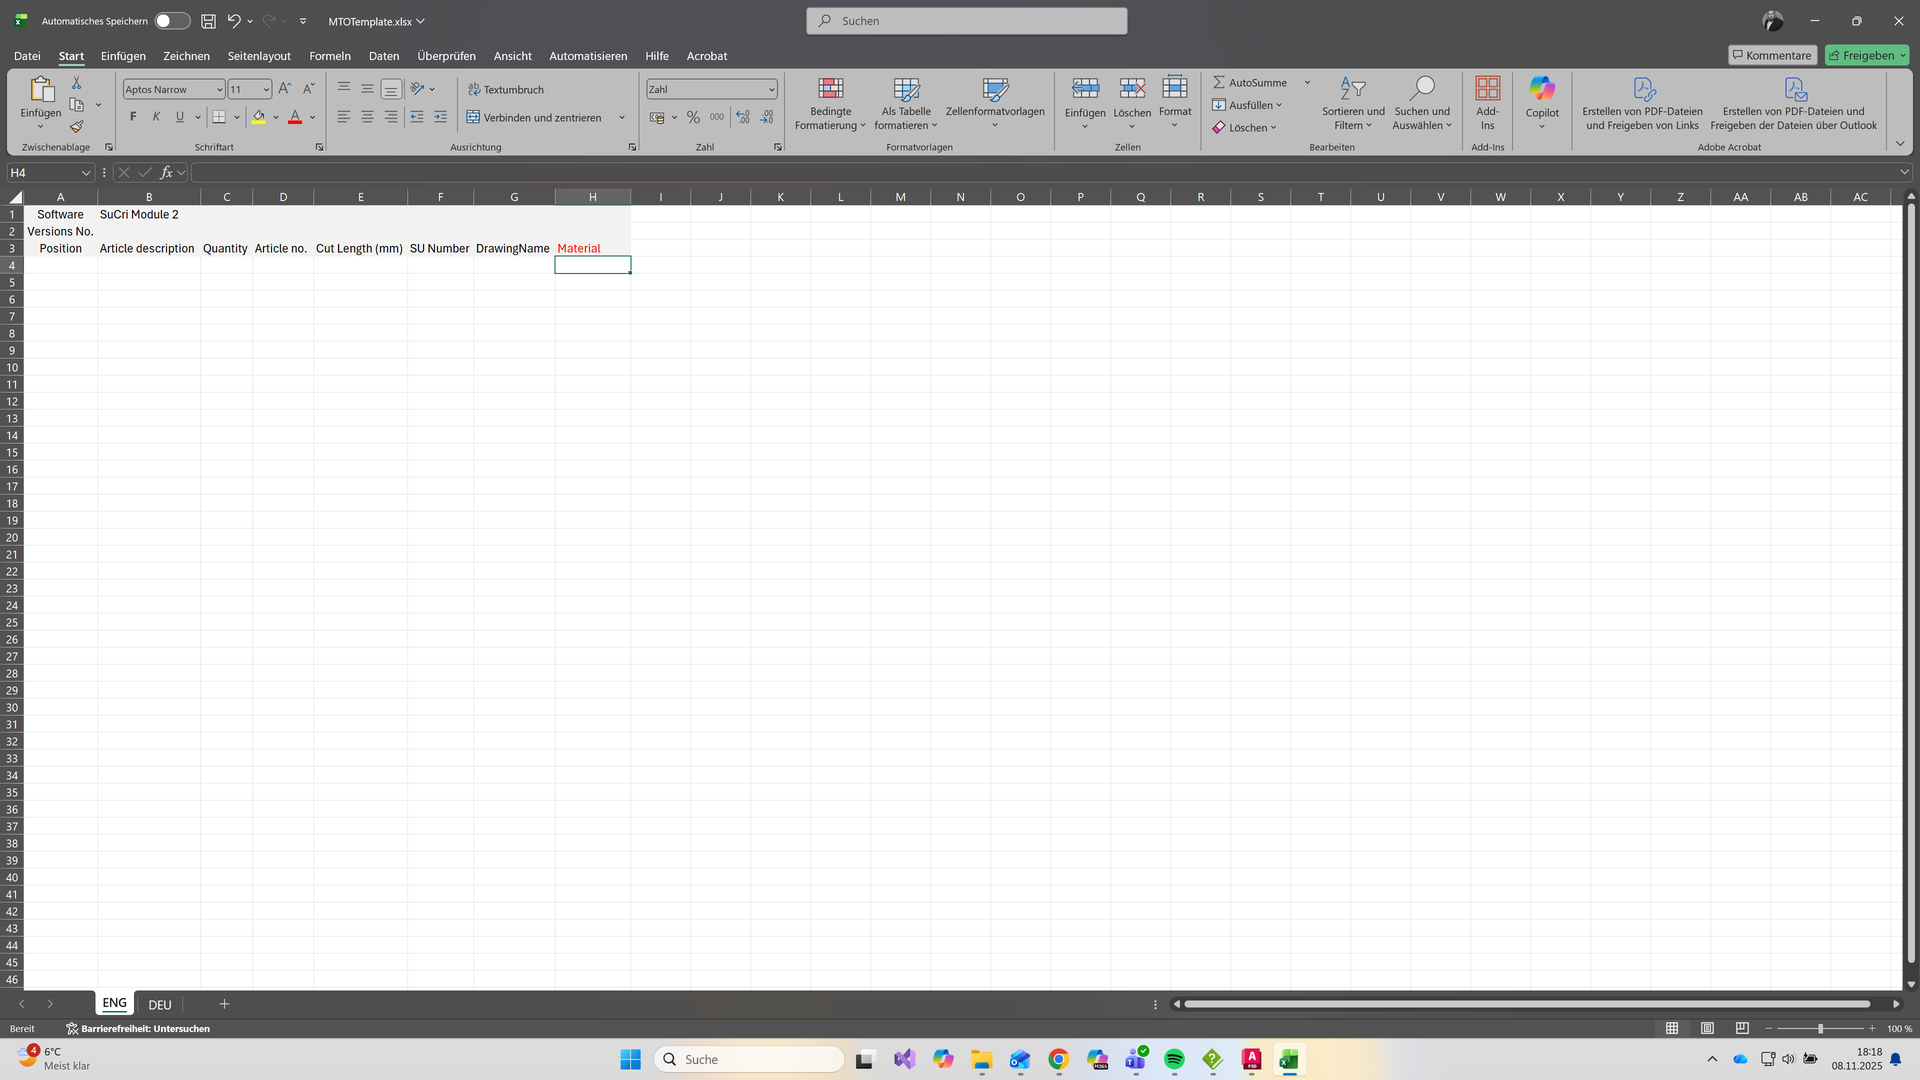Add a new sheet with plus button
Screen dimensions: 1920x1080
224,1004
